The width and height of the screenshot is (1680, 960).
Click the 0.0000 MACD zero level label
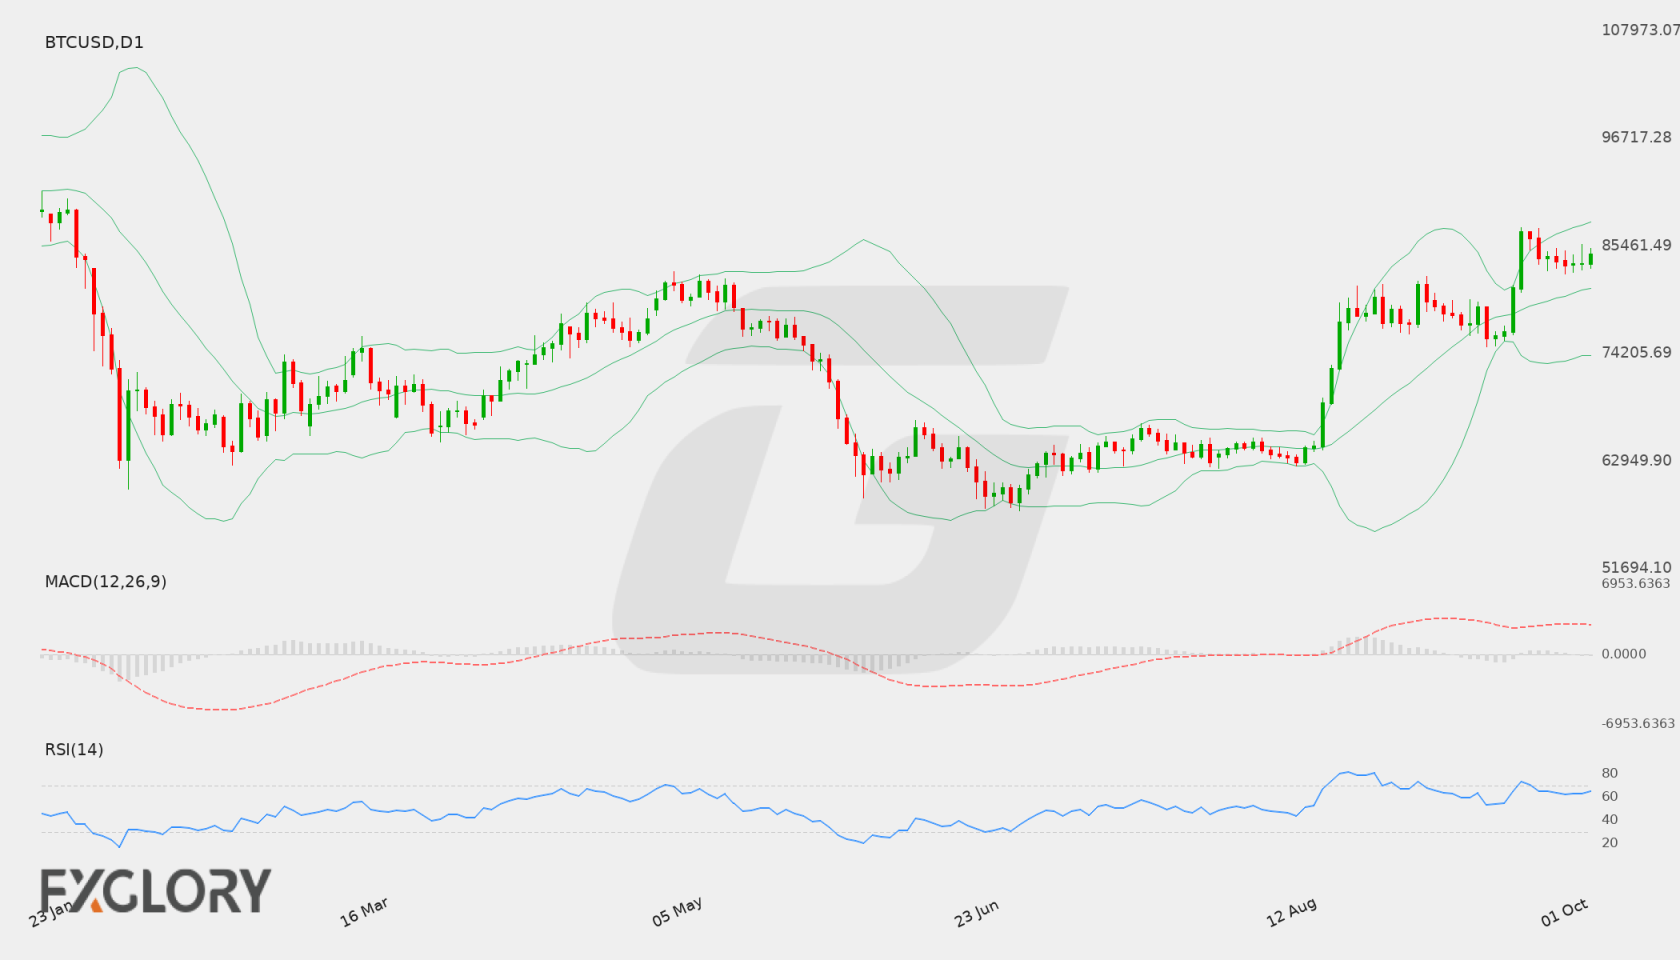(x=1624, y=654)
